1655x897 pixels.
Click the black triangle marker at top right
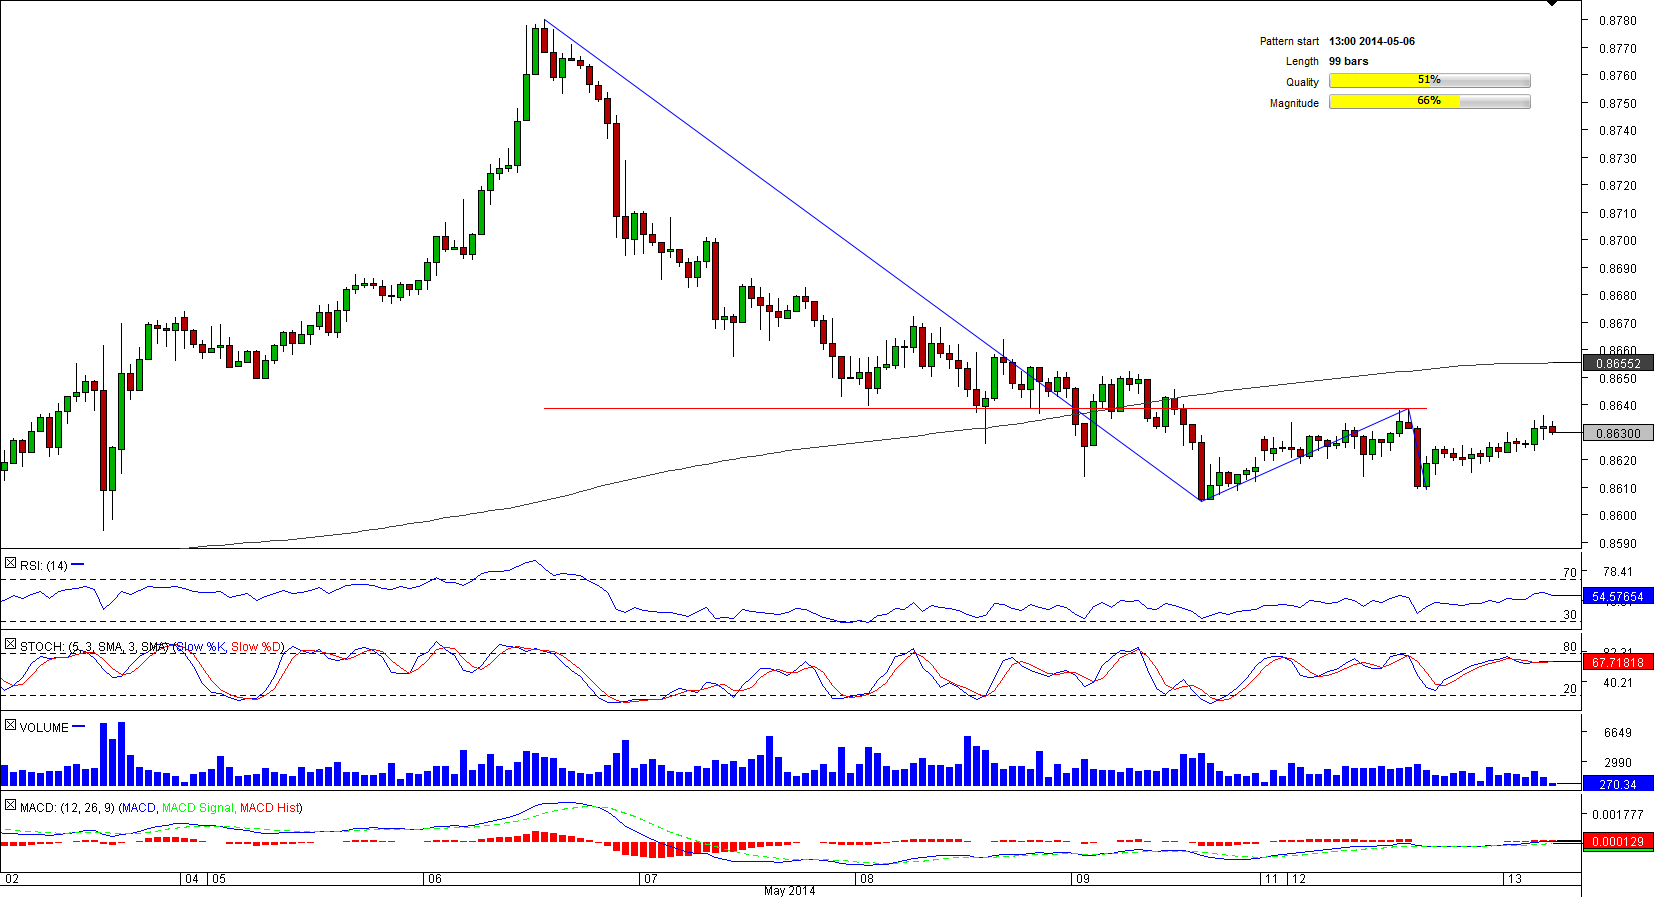click(x=1552, y=4)
